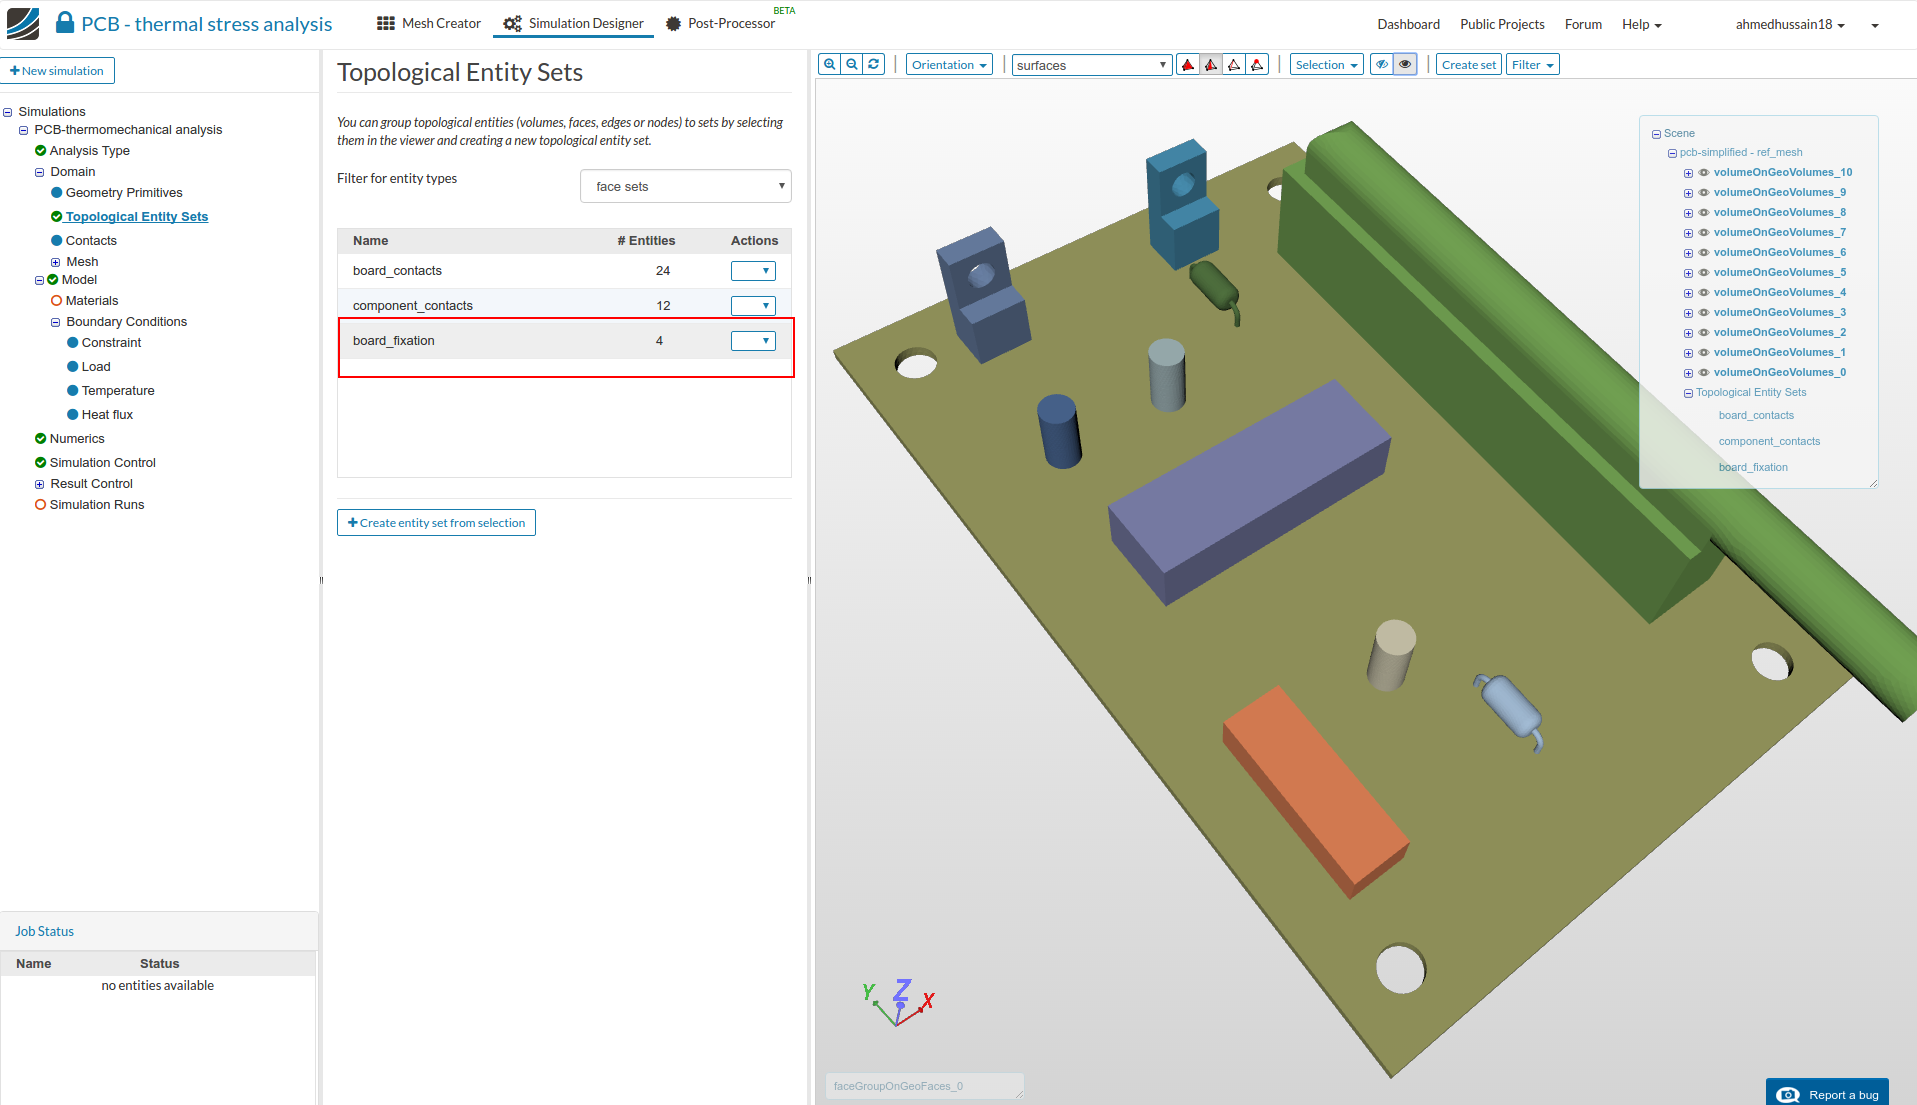1917x1105 pixels.
Task: Select the wireframe-only render mode icon
Action: point(1234,65)
